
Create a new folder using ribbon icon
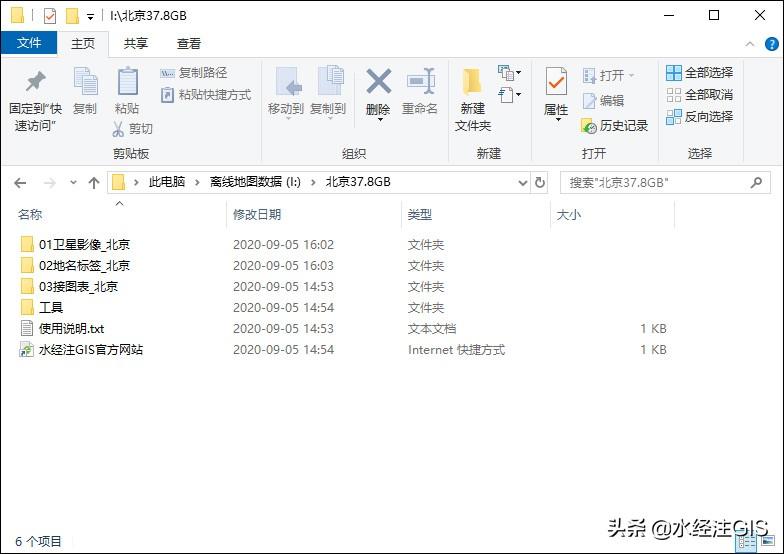[472, 83]
